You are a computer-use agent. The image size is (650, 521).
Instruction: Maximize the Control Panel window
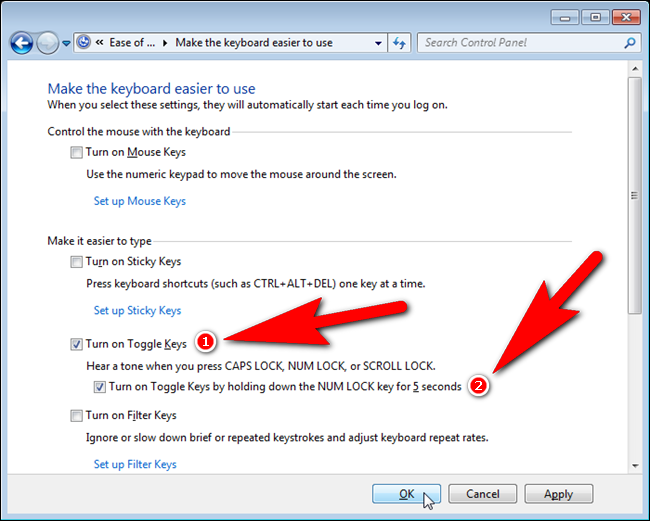pyautogui.click(x=595, y=17)
